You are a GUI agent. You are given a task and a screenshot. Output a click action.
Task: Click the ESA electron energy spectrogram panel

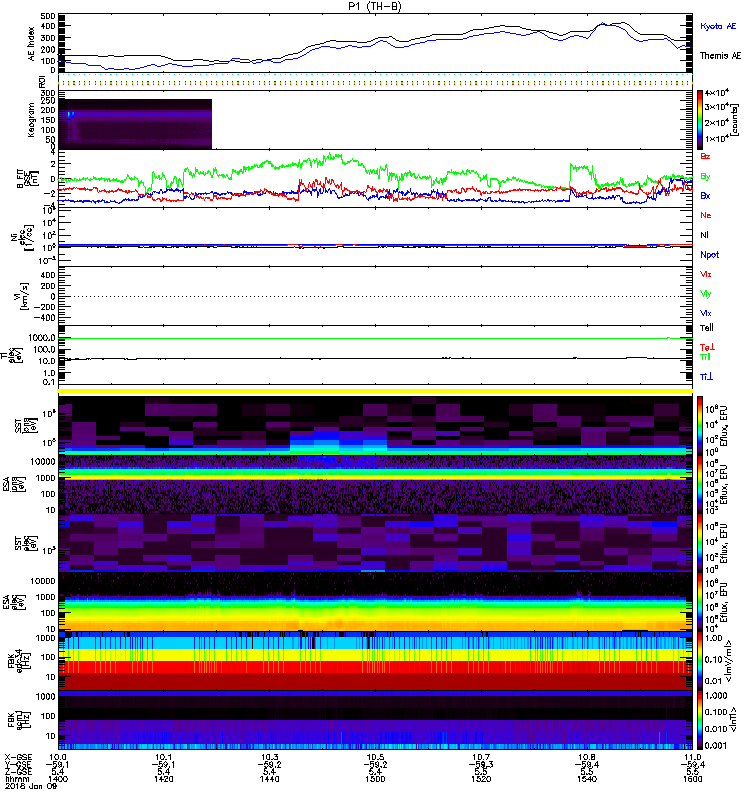pos(375,602)
